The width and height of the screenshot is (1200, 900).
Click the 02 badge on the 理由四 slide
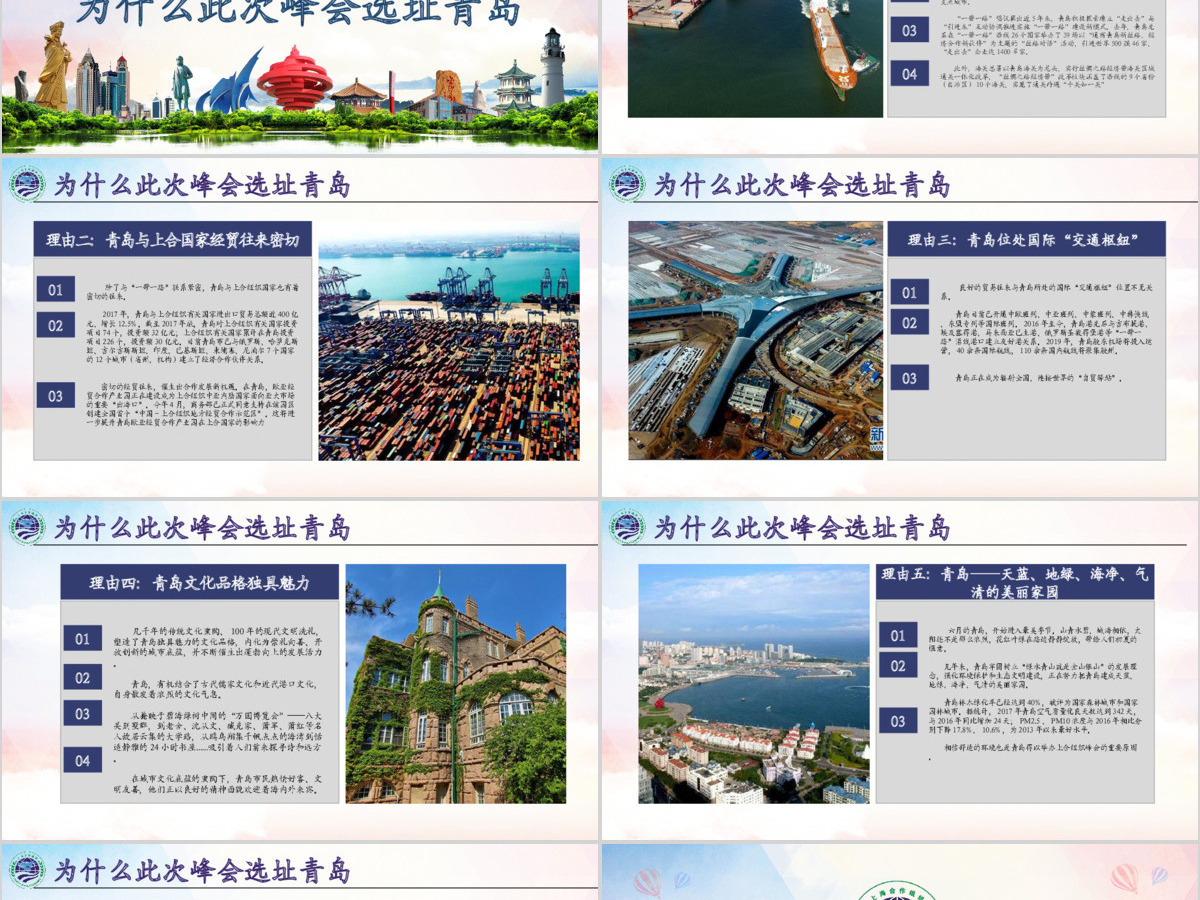coord(83,677)
